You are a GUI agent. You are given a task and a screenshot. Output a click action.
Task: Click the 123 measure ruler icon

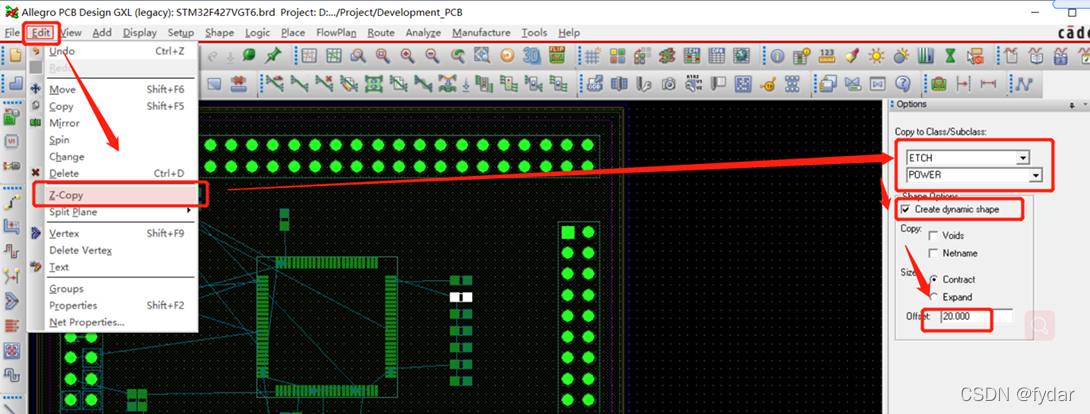827,56
